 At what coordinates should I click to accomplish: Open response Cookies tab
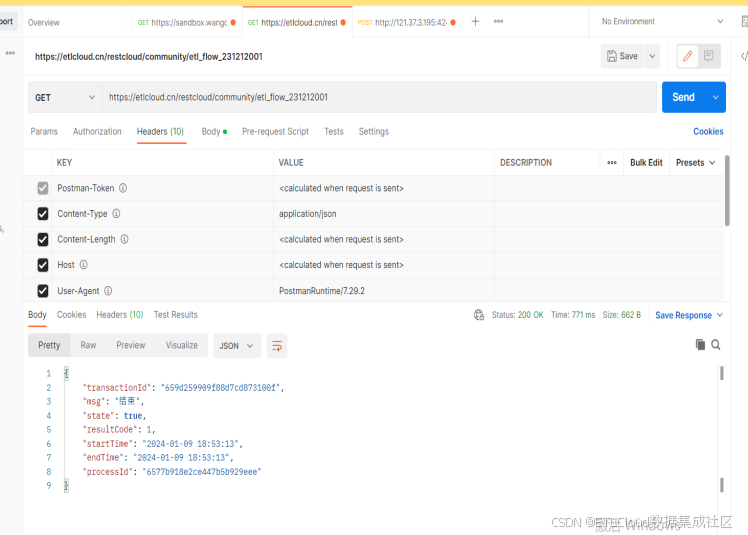pyautogui.click(x=72, y=315)
